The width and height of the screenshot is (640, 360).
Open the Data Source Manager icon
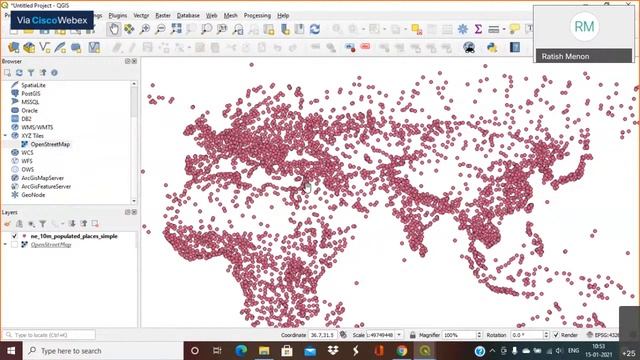pos(13,47)
